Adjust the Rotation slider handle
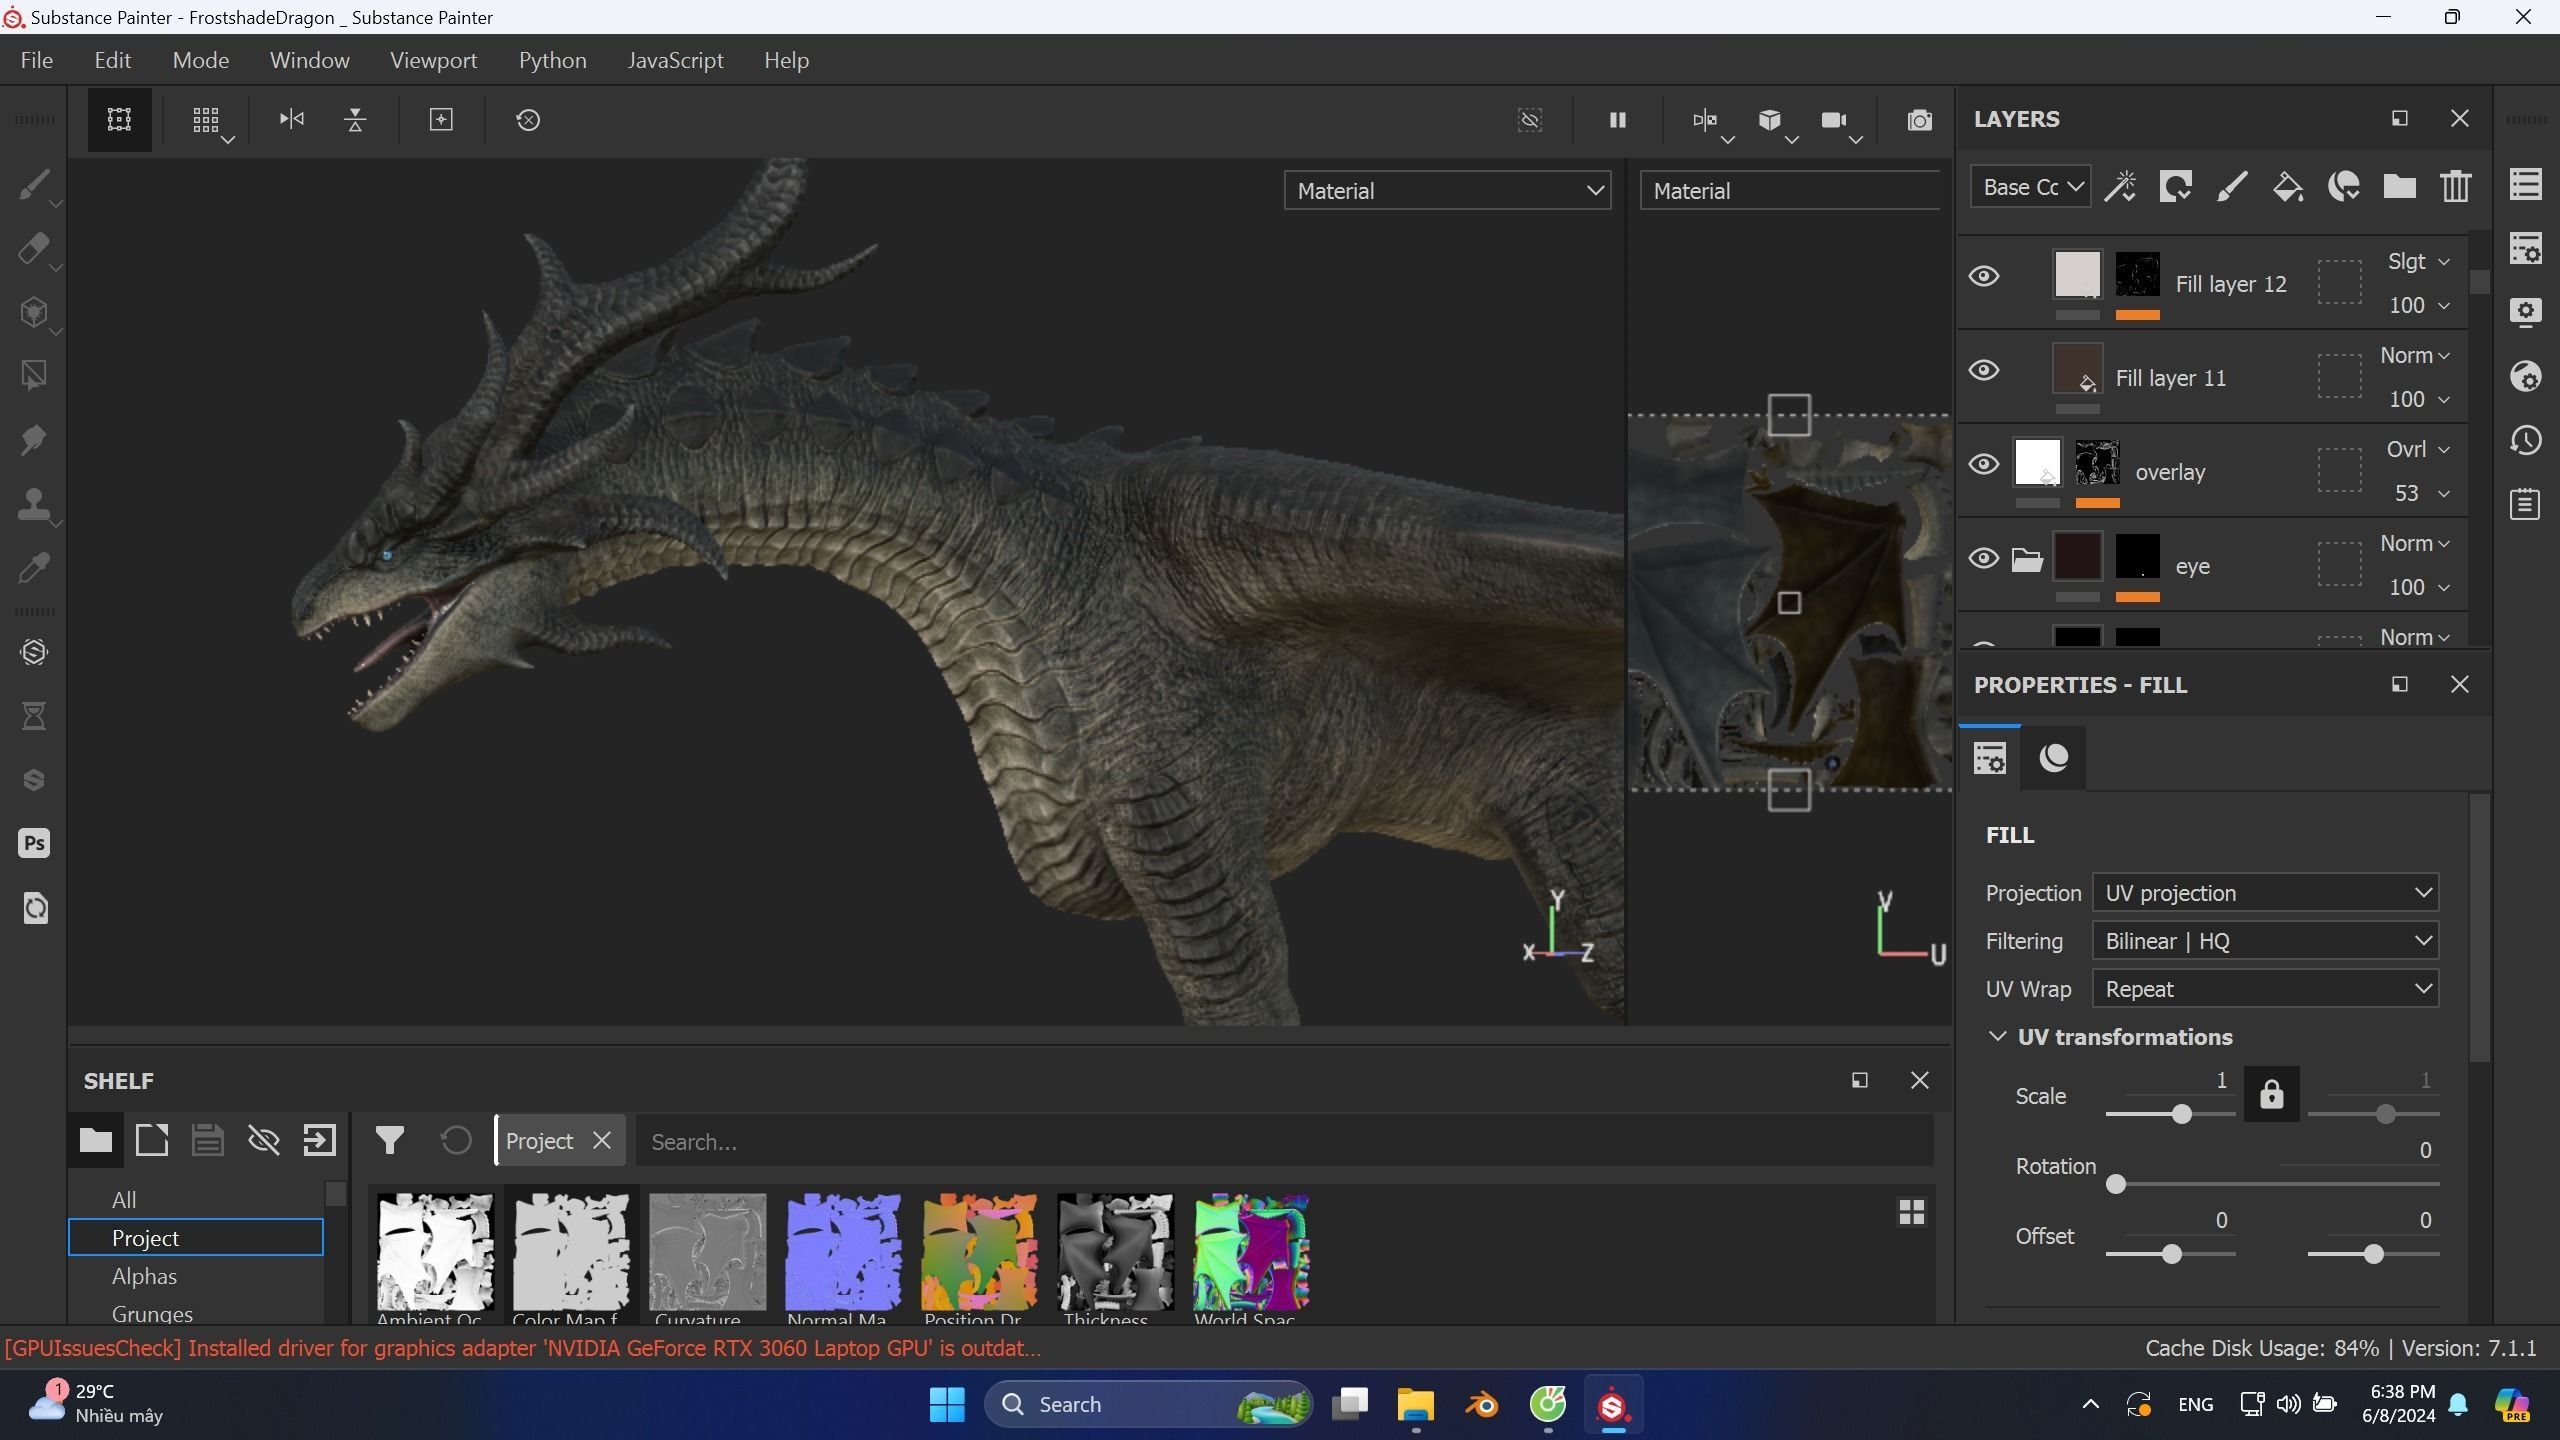This screenshot has height=1440, width=2560. point(2115,1184)
